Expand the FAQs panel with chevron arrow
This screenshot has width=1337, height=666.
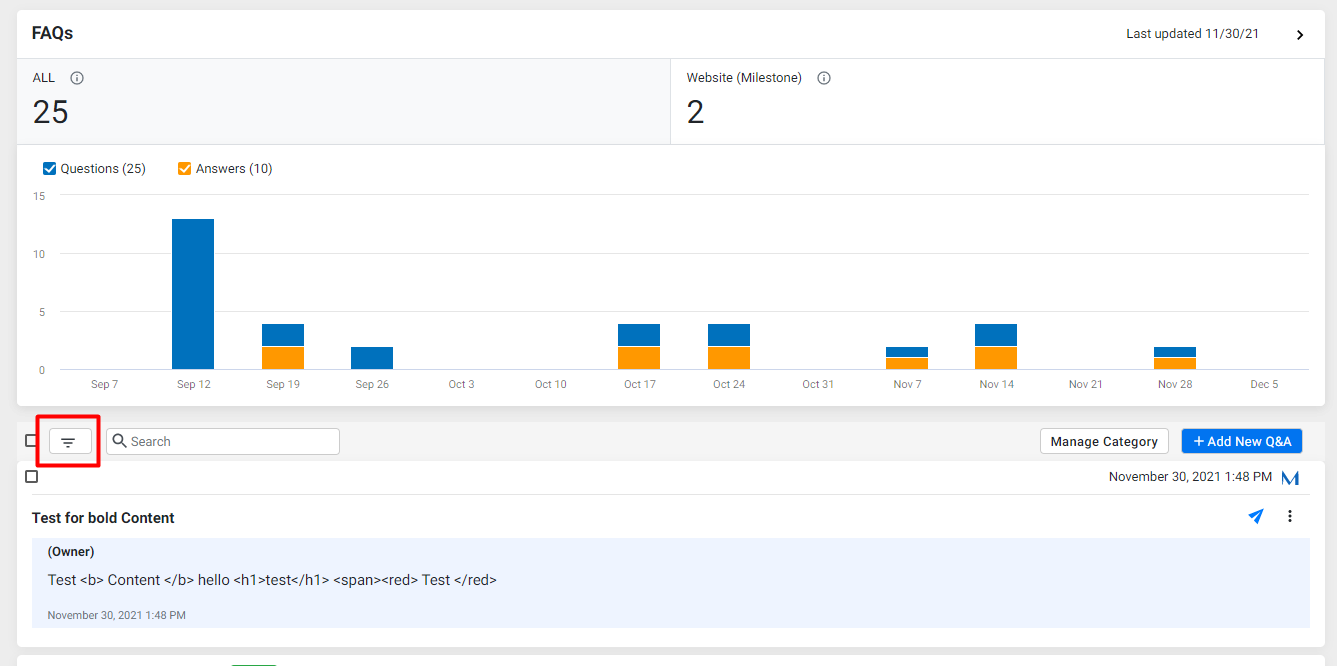click(x=1300, y=35)
